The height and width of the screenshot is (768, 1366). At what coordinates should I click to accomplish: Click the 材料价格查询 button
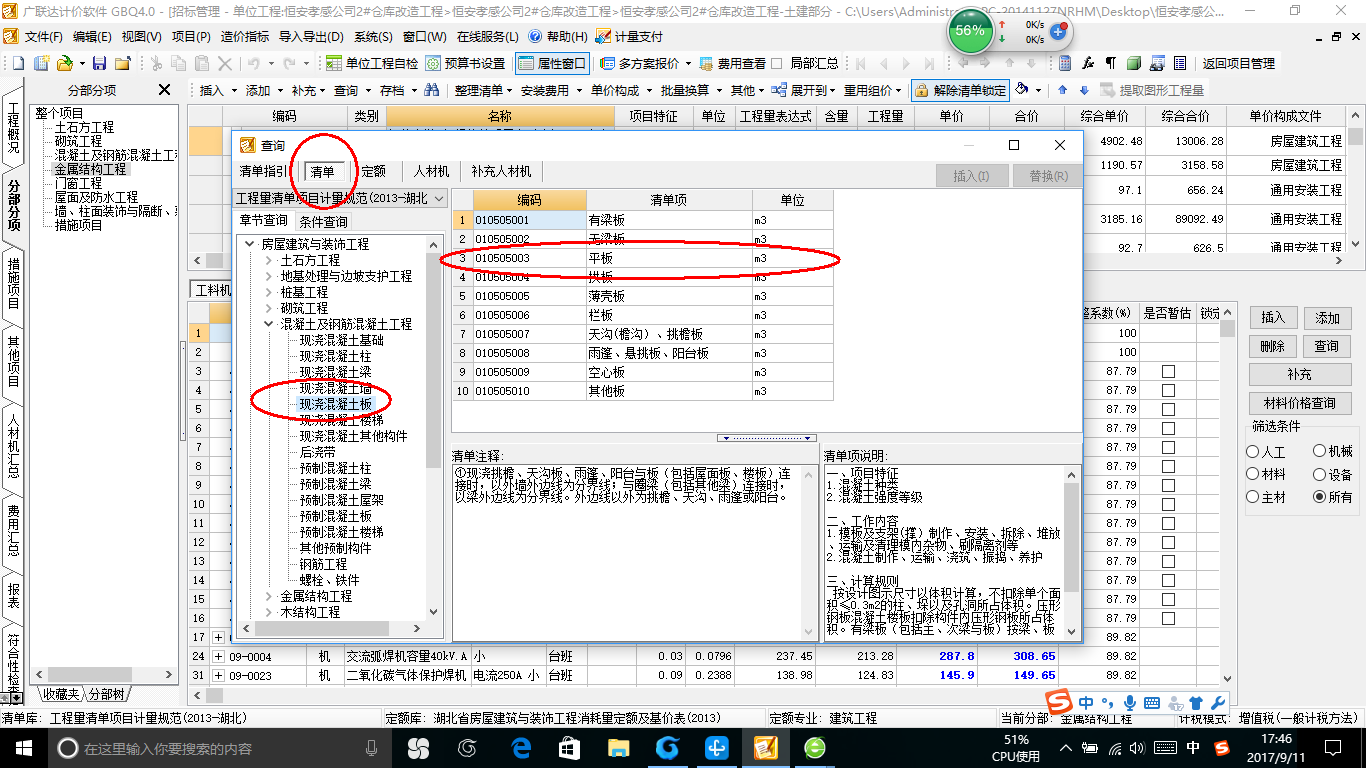click(x=1299, y=403)
